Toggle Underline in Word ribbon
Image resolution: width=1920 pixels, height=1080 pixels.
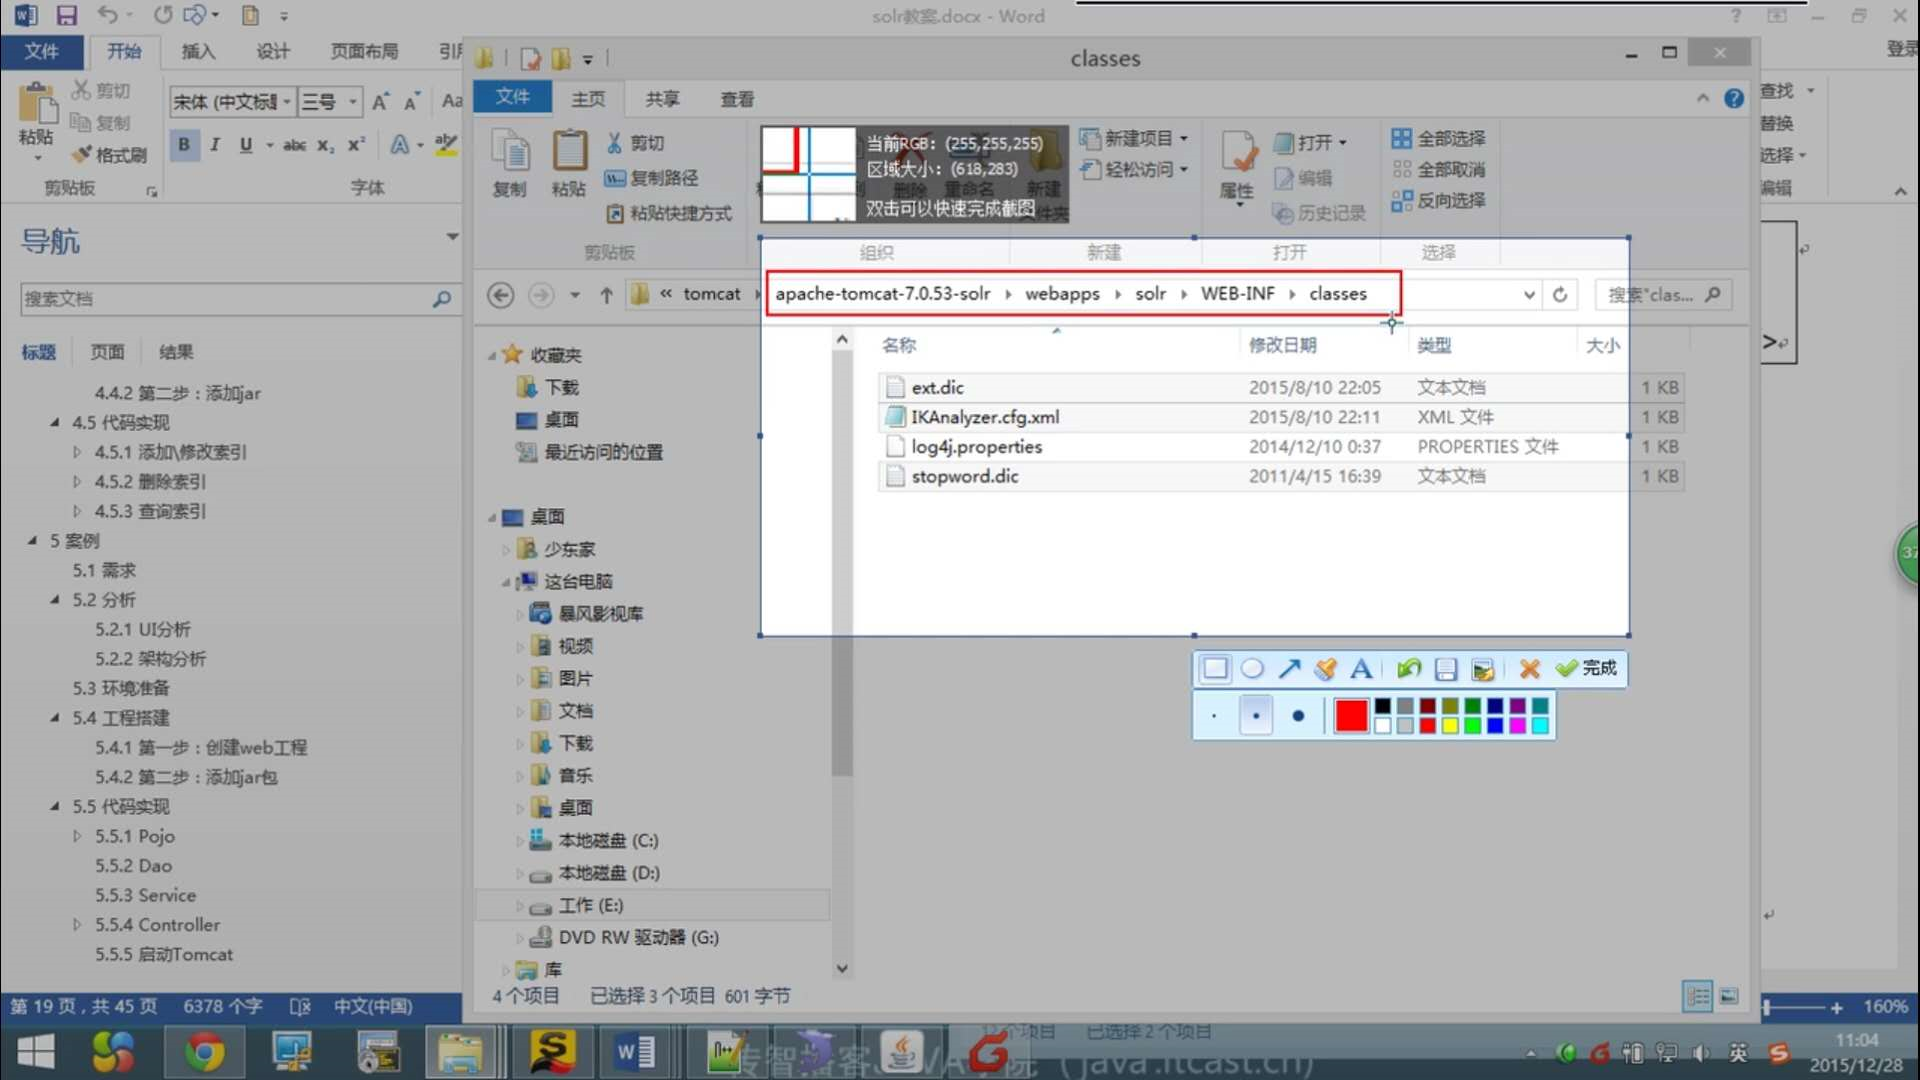246,145
